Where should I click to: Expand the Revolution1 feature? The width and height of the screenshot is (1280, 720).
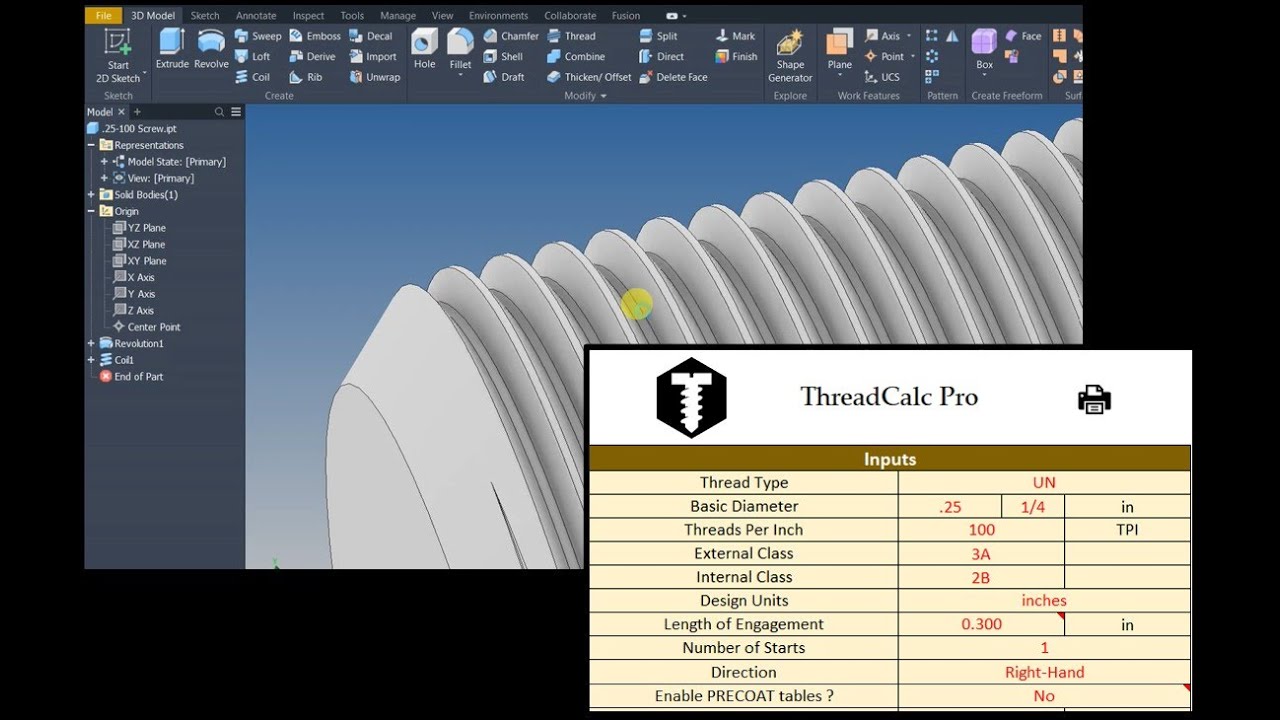coord(91,344)
